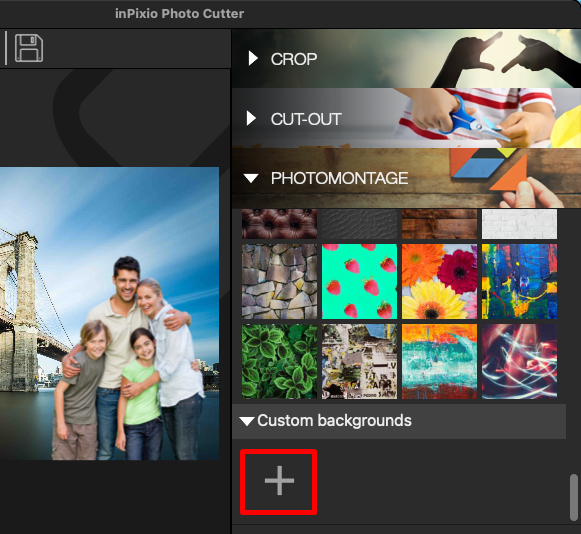Choose the stone wall background
The image size is (581, 534).
[x=279, y=281]
